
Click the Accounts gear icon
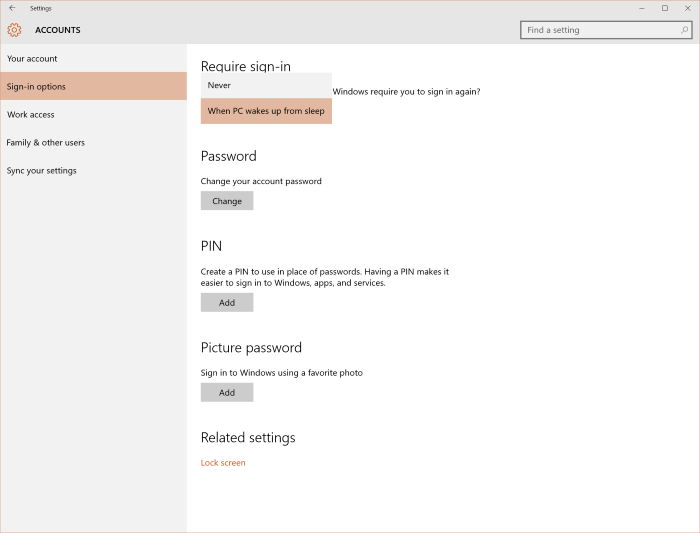14,30
